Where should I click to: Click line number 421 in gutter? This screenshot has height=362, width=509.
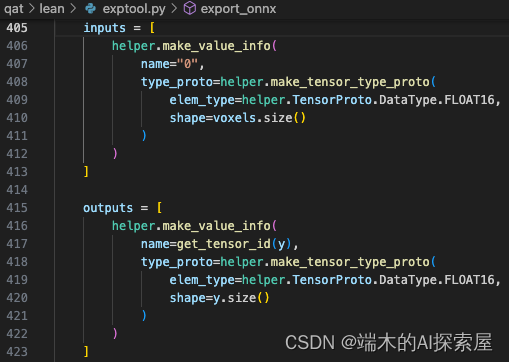pos(17,316)
